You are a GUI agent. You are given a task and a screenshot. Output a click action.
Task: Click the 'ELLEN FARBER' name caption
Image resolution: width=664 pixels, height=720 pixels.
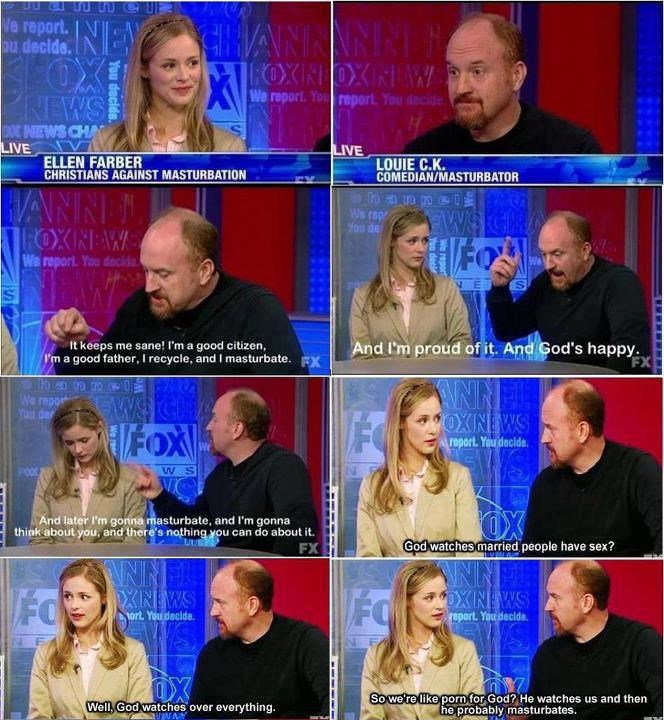point(93,162)
